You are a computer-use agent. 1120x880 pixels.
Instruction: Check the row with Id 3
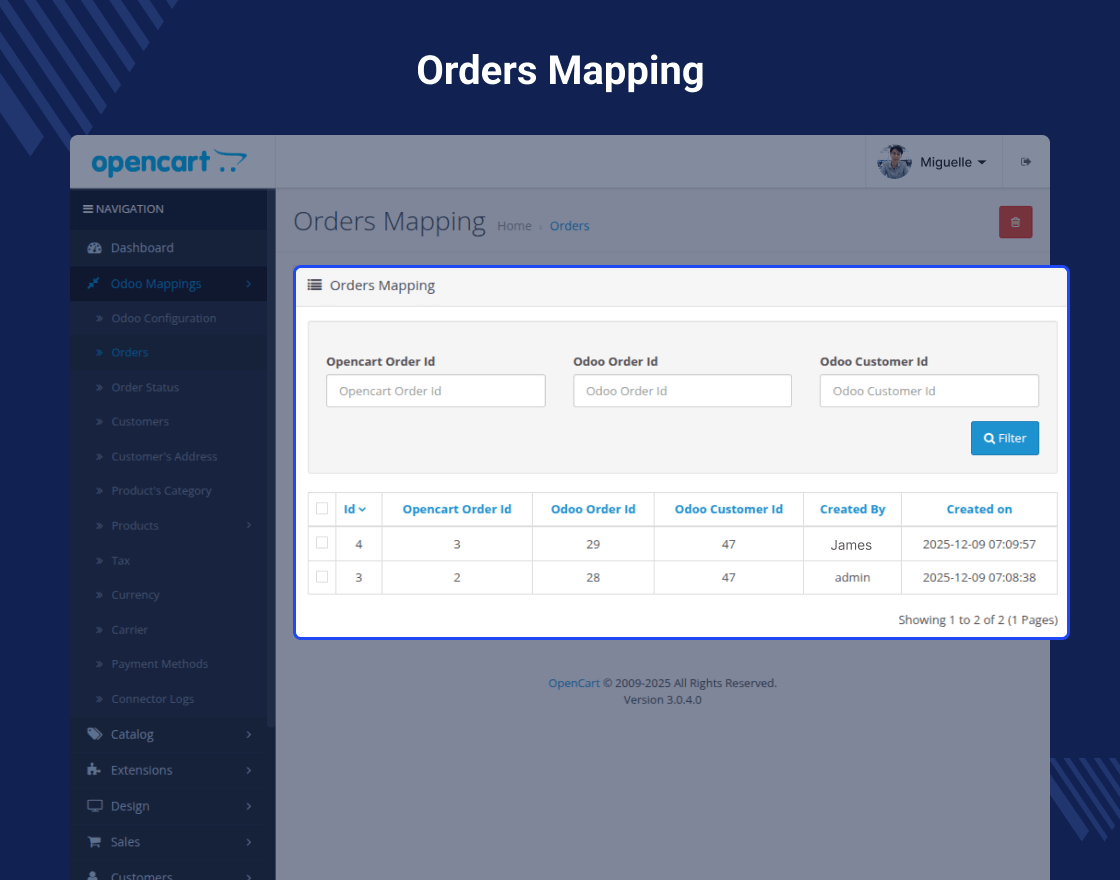click(x=322, y=576)
